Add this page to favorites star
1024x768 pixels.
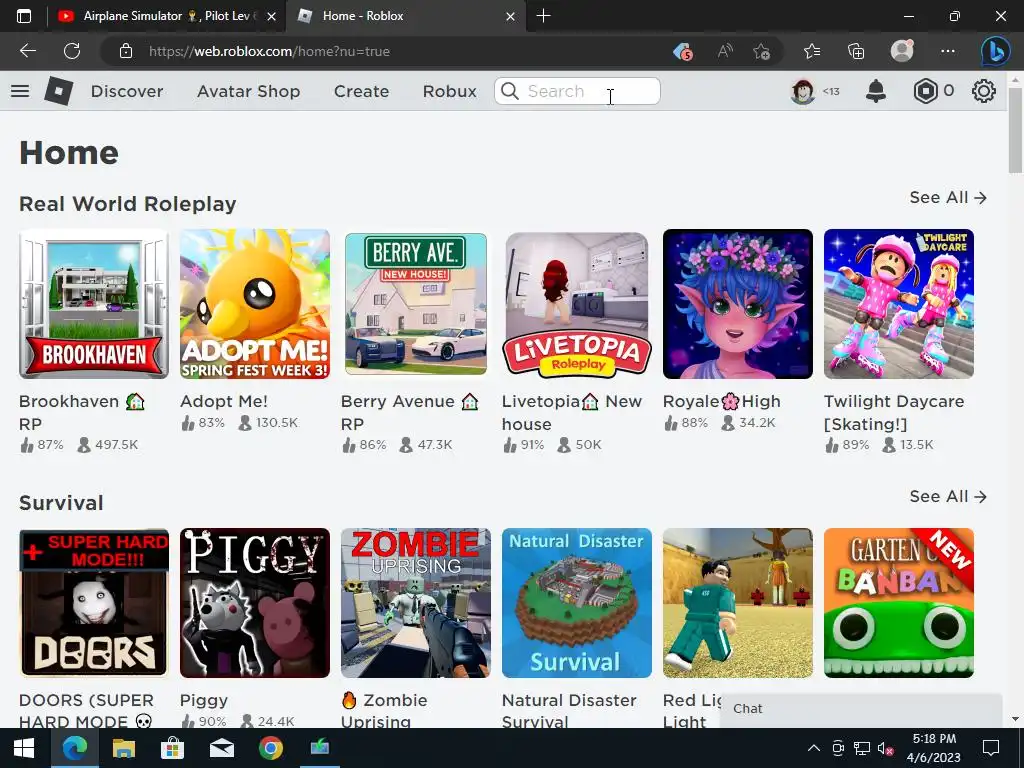point(761,52)
